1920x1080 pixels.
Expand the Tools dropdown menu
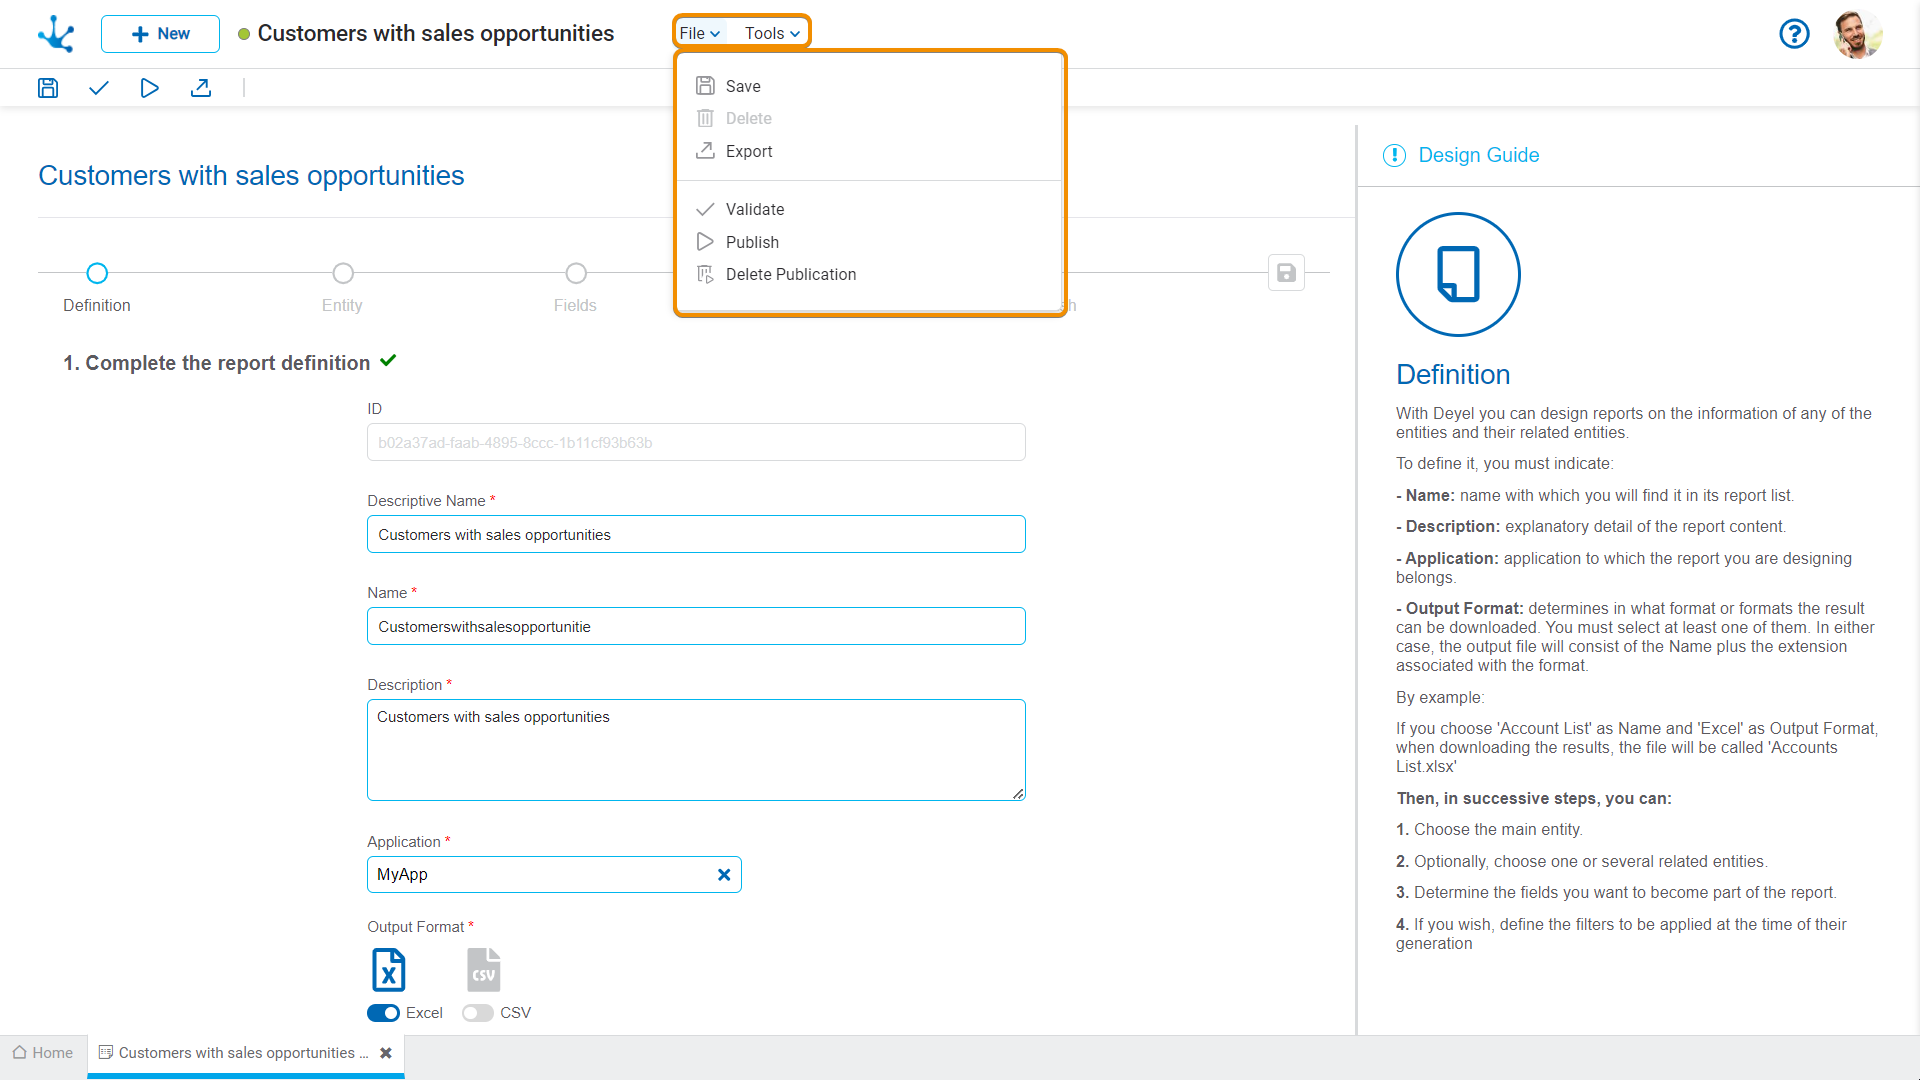click(x=772, y=33)
